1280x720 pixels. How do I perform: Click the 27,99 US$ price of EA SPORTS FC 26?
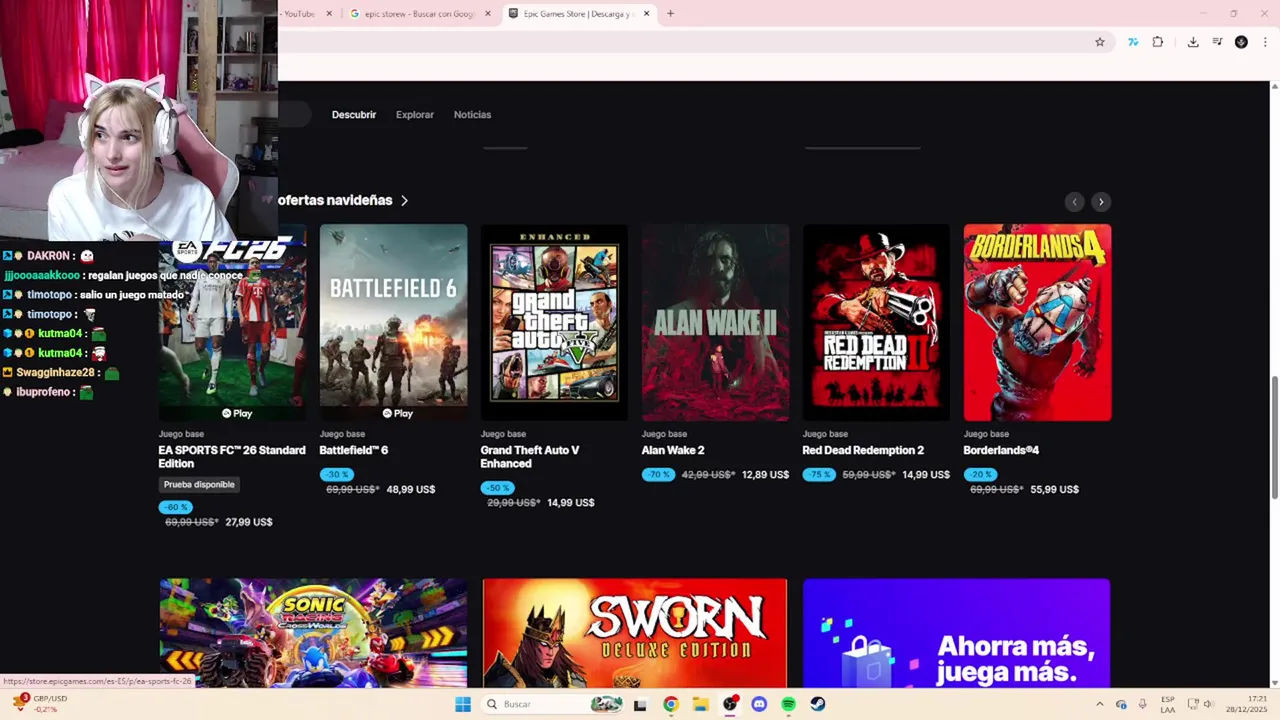pyautogui.click(x=248, y=522)
